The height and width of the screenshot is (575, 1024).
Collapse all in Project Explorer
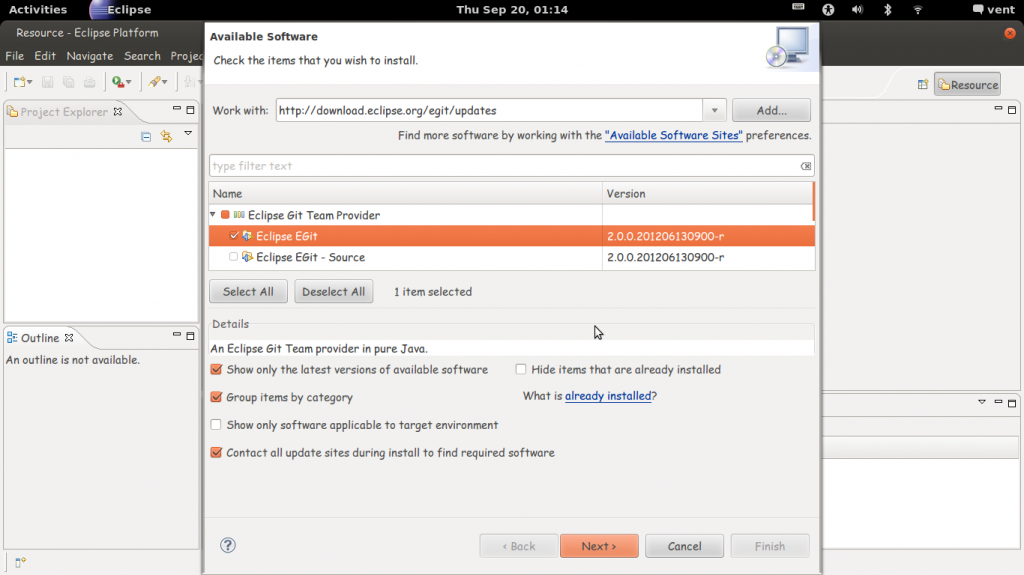click(x=146, y=137)
